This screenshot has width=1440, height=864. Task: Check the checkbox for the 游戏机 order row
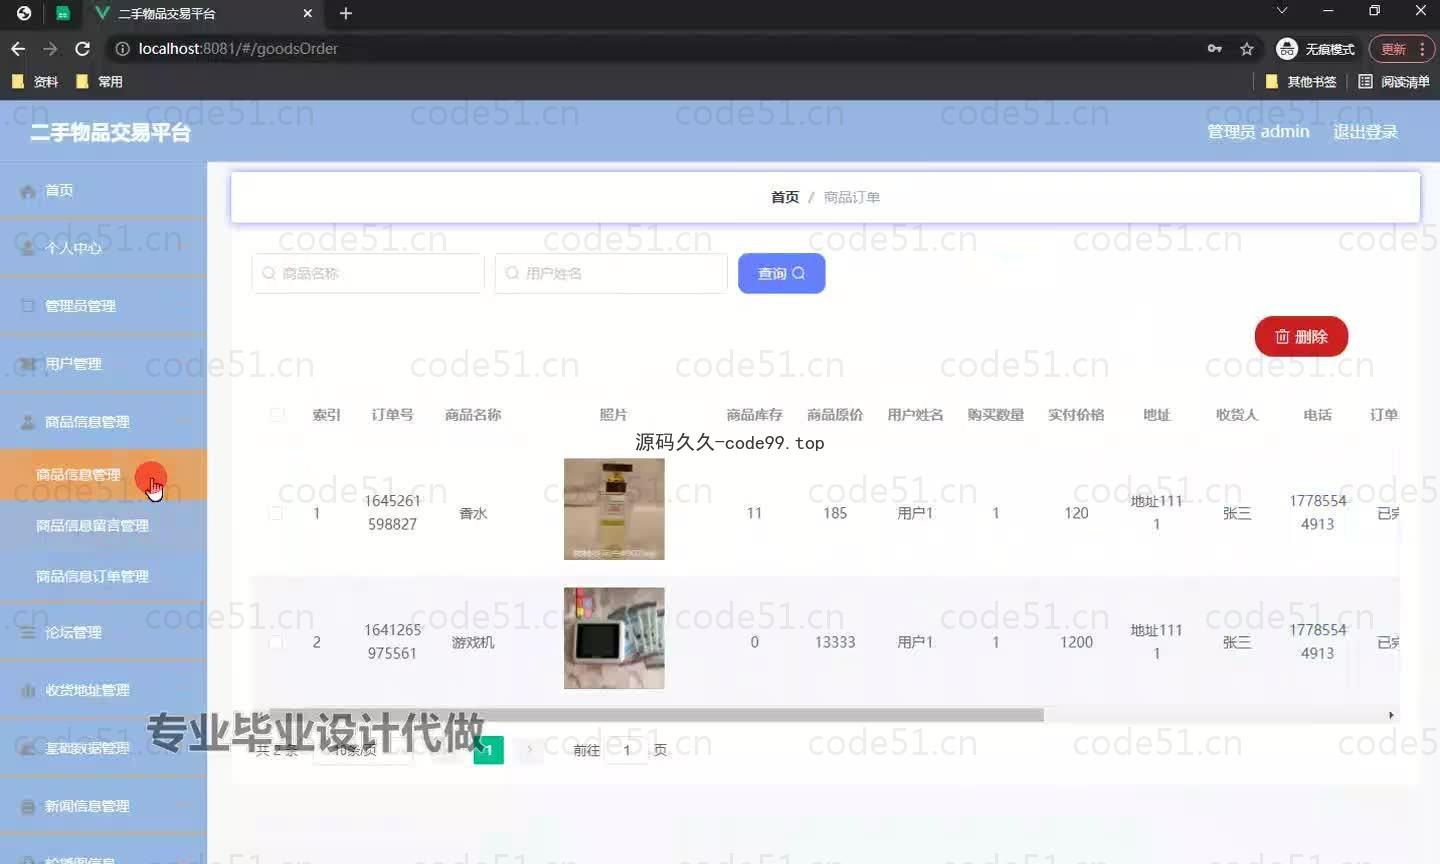tap(276, 642)
